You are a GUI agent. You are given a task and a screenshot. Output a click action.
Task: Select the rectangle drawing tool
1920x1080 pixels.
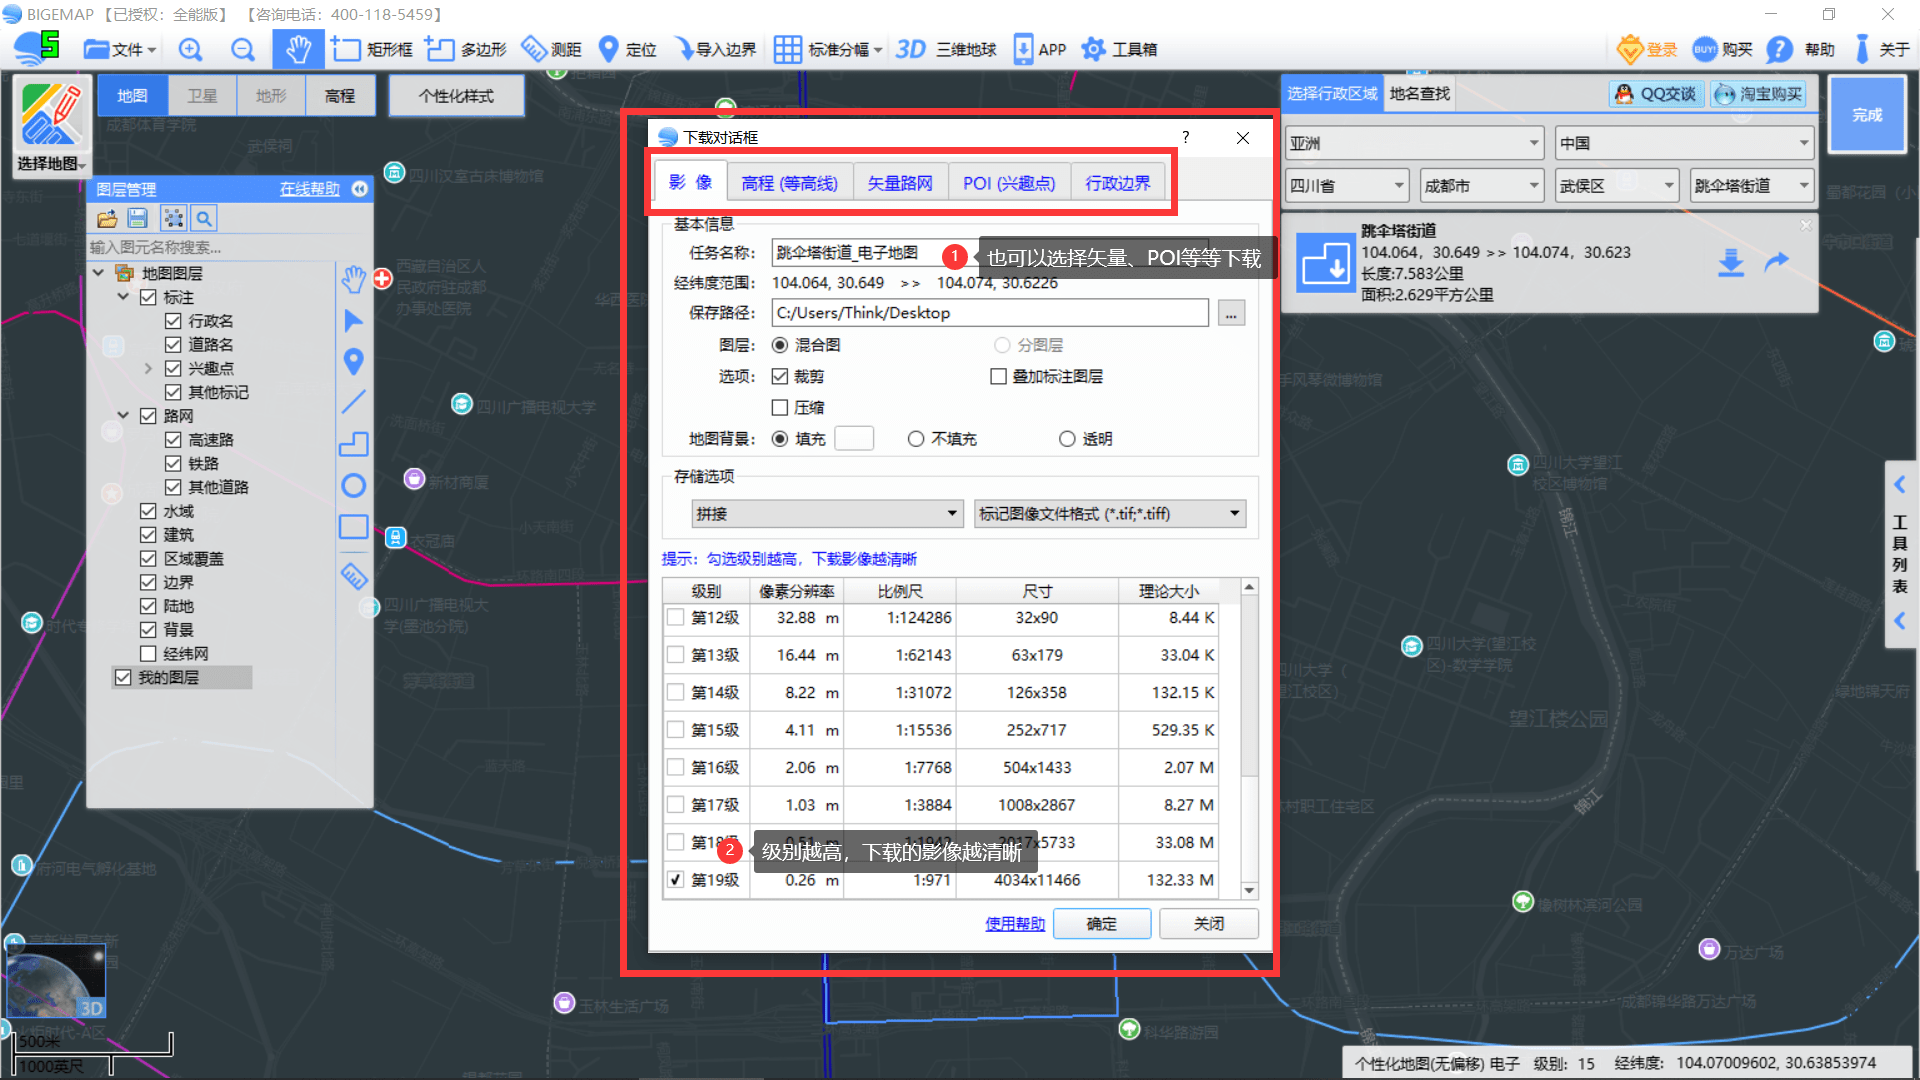[353, 527]
